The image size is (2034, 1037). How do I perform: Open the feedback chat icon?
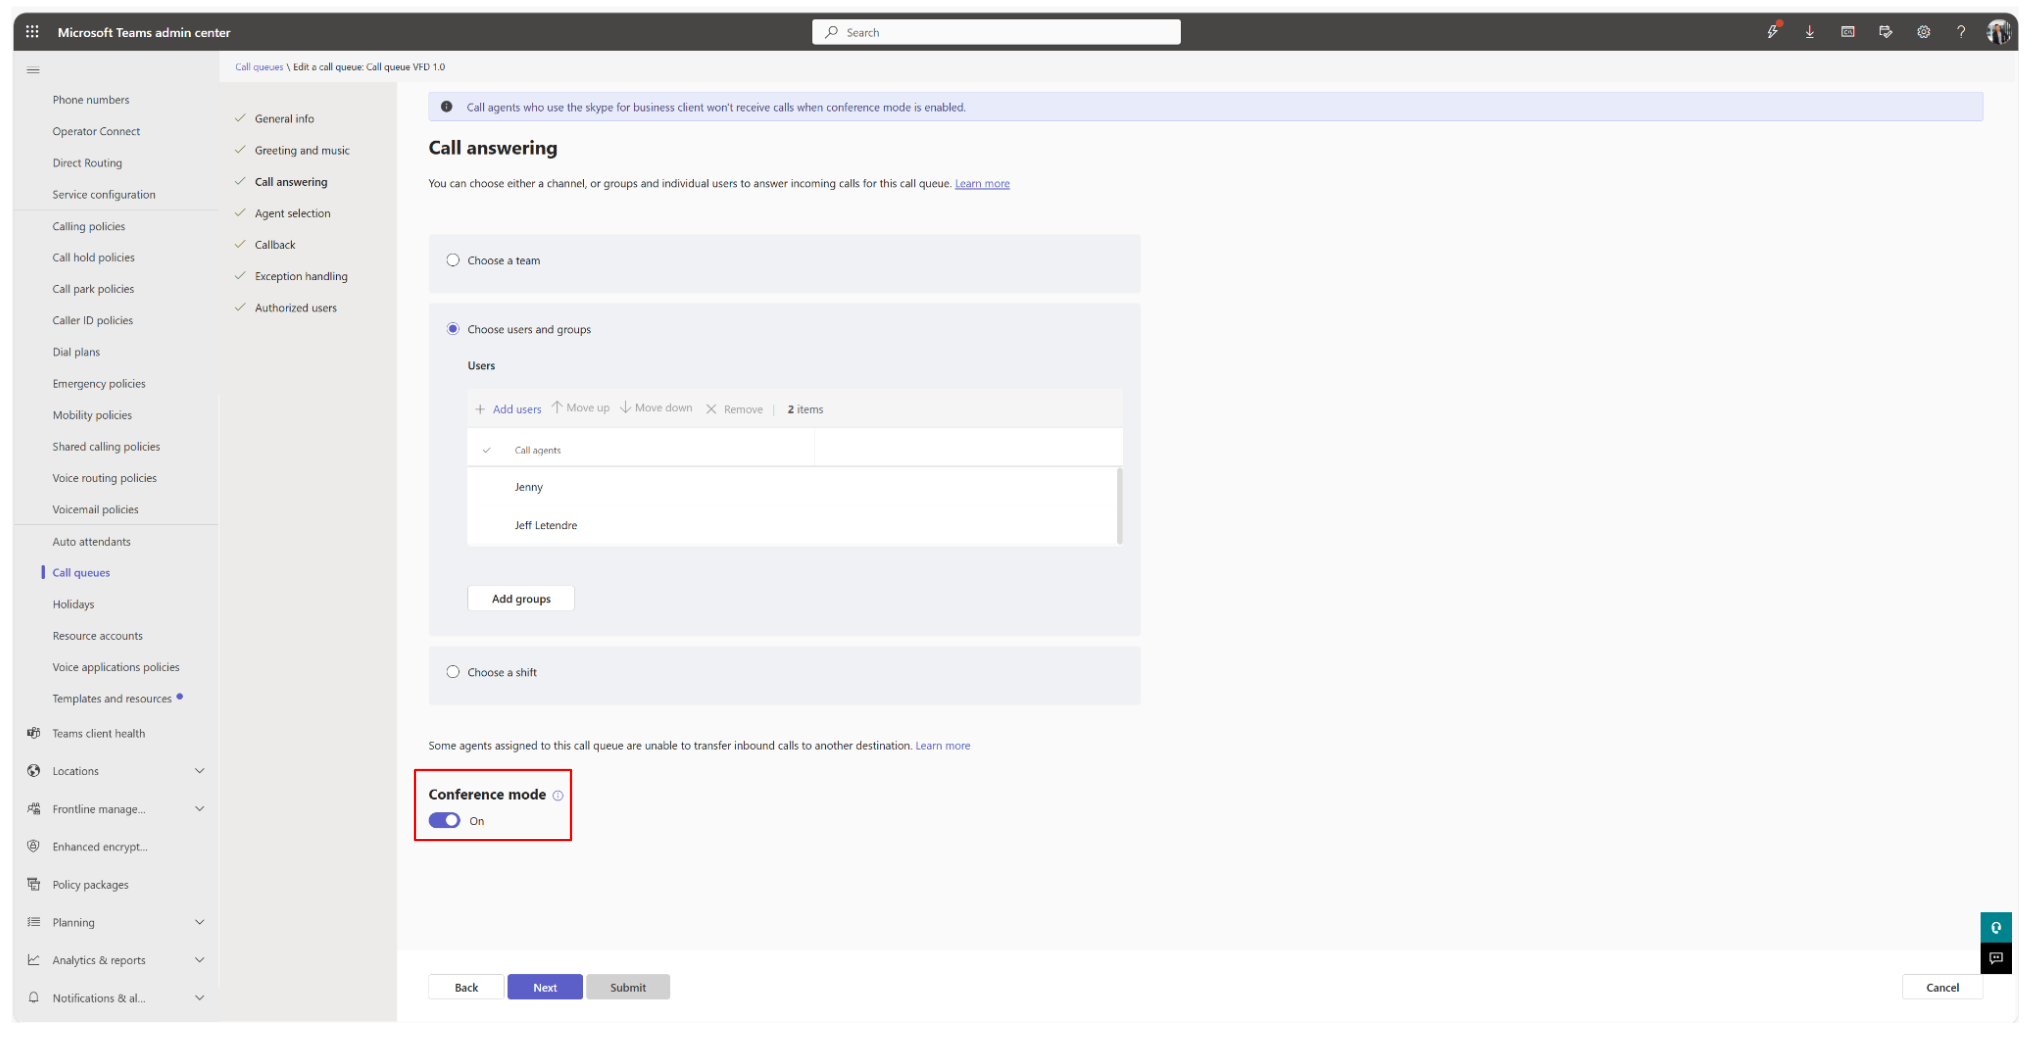click(1995, 958)
